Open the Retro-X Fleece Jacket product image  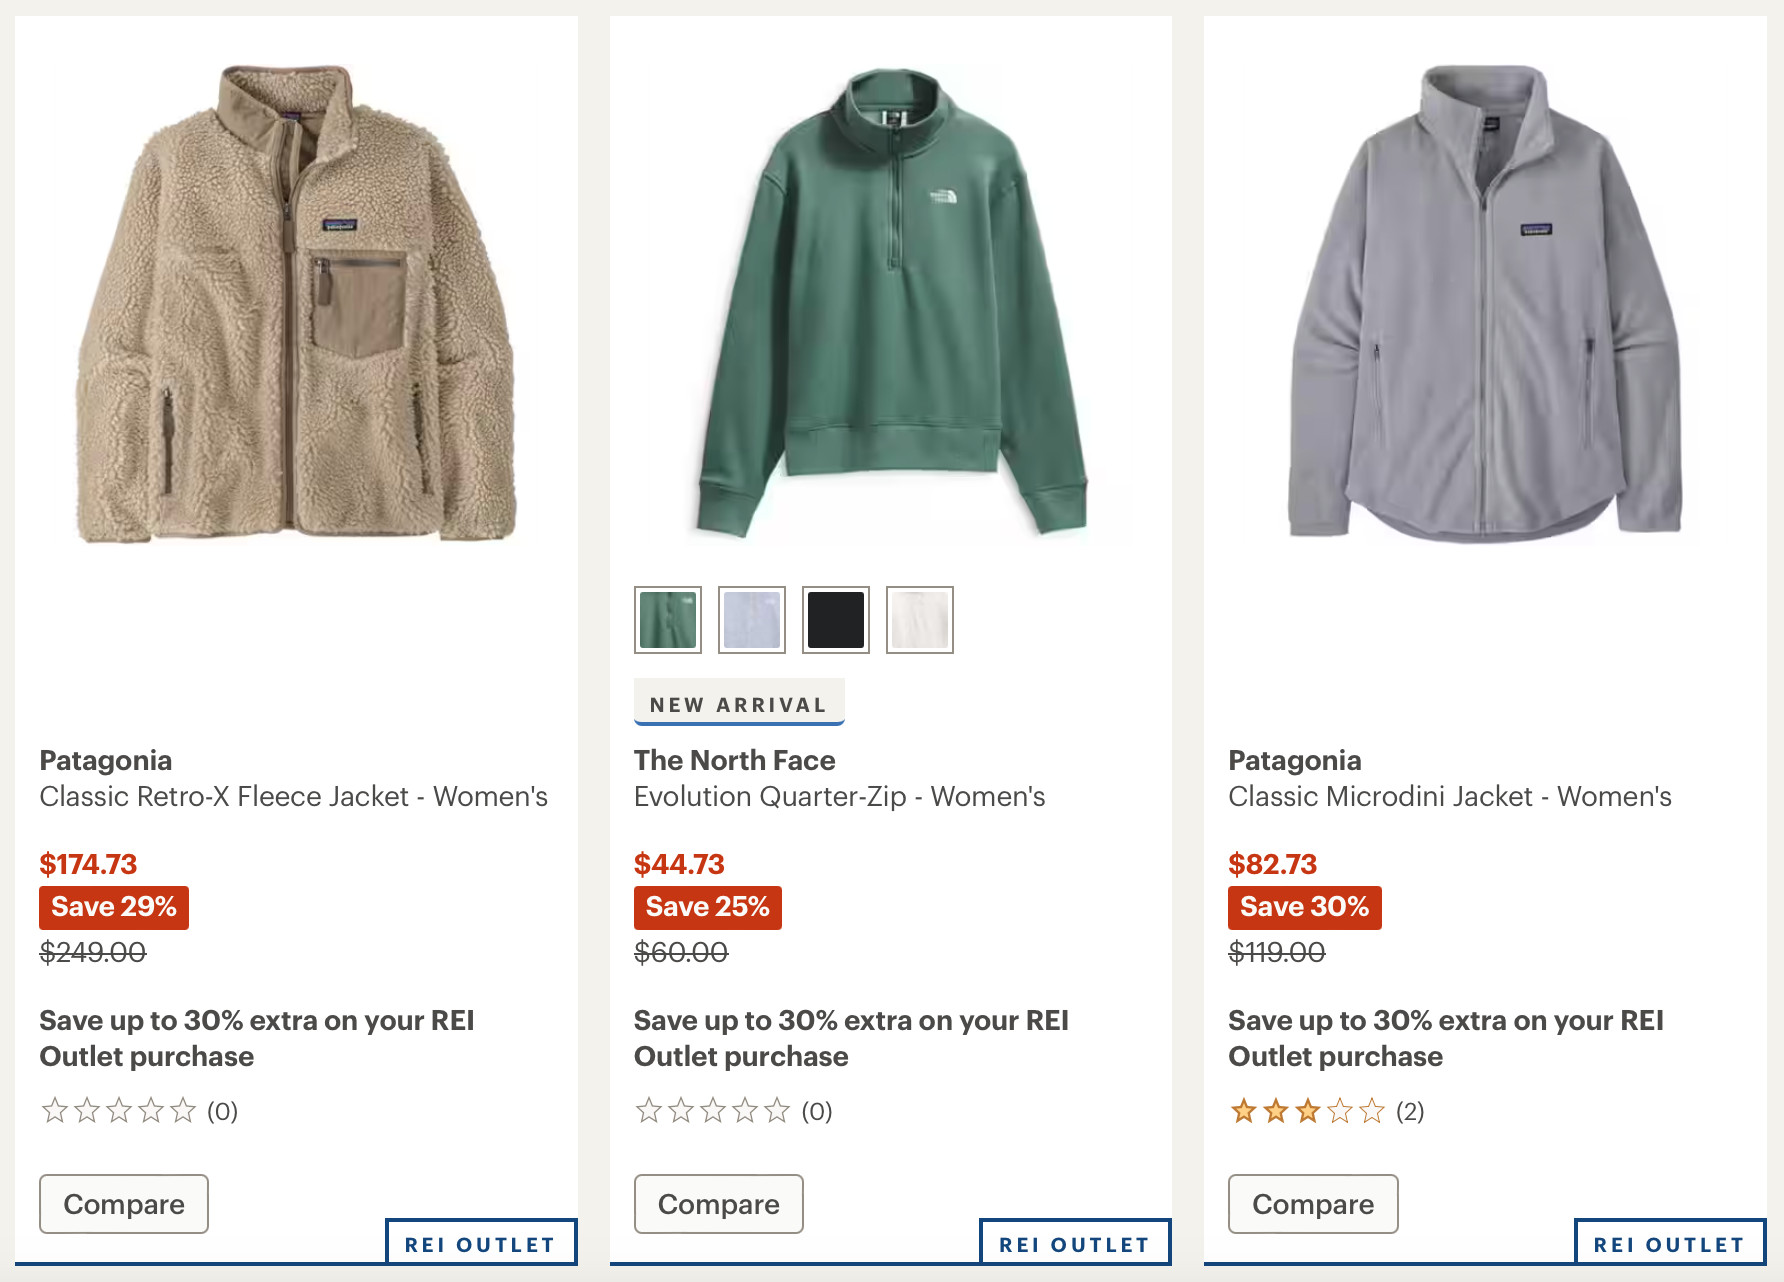[x=296, y=305]
